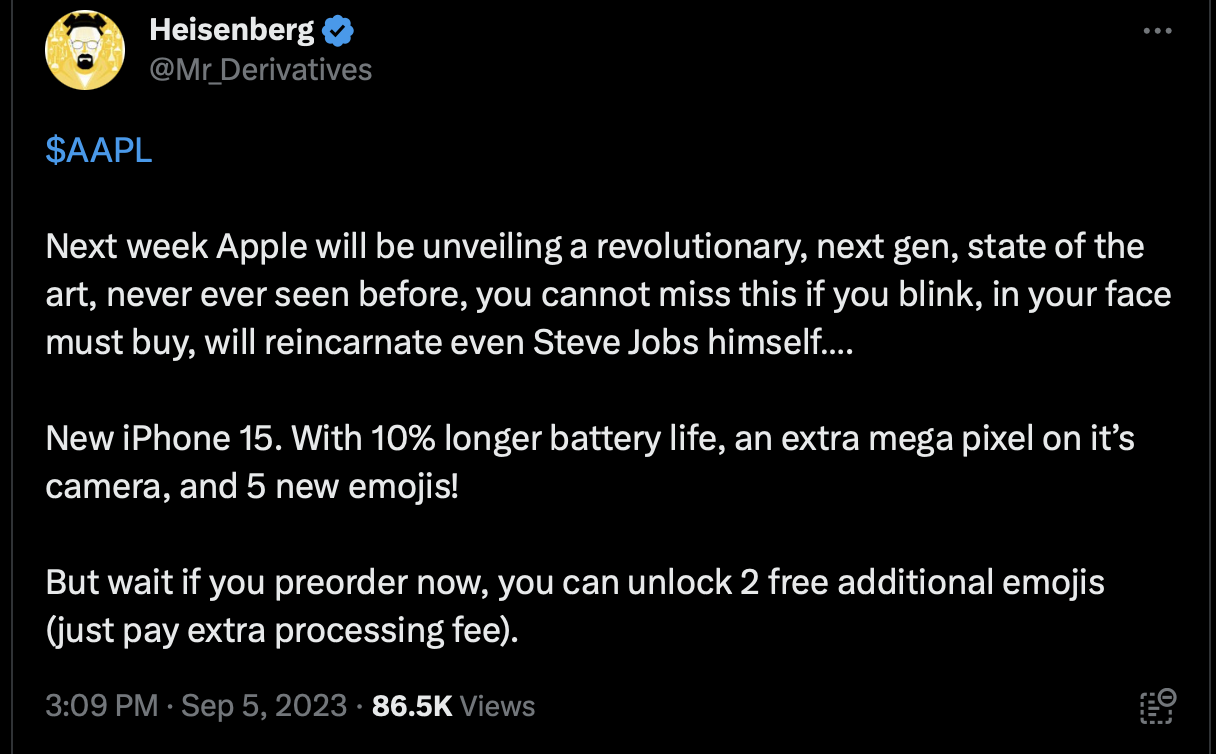
Task: Open the reader view icon beside Views
Action: (x=1157, y=706)
